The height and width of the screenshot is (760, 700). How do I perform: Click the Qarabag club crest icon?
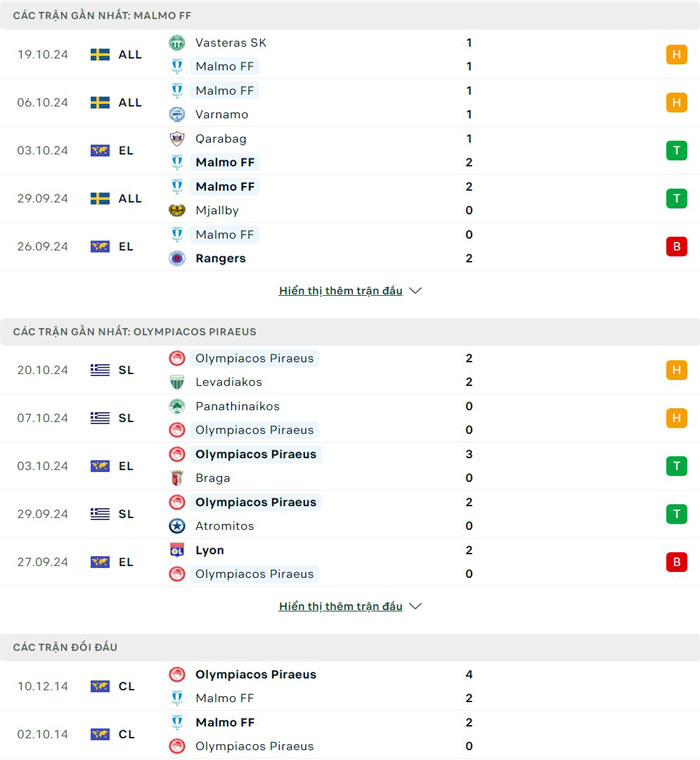click(x=177, y=139)
